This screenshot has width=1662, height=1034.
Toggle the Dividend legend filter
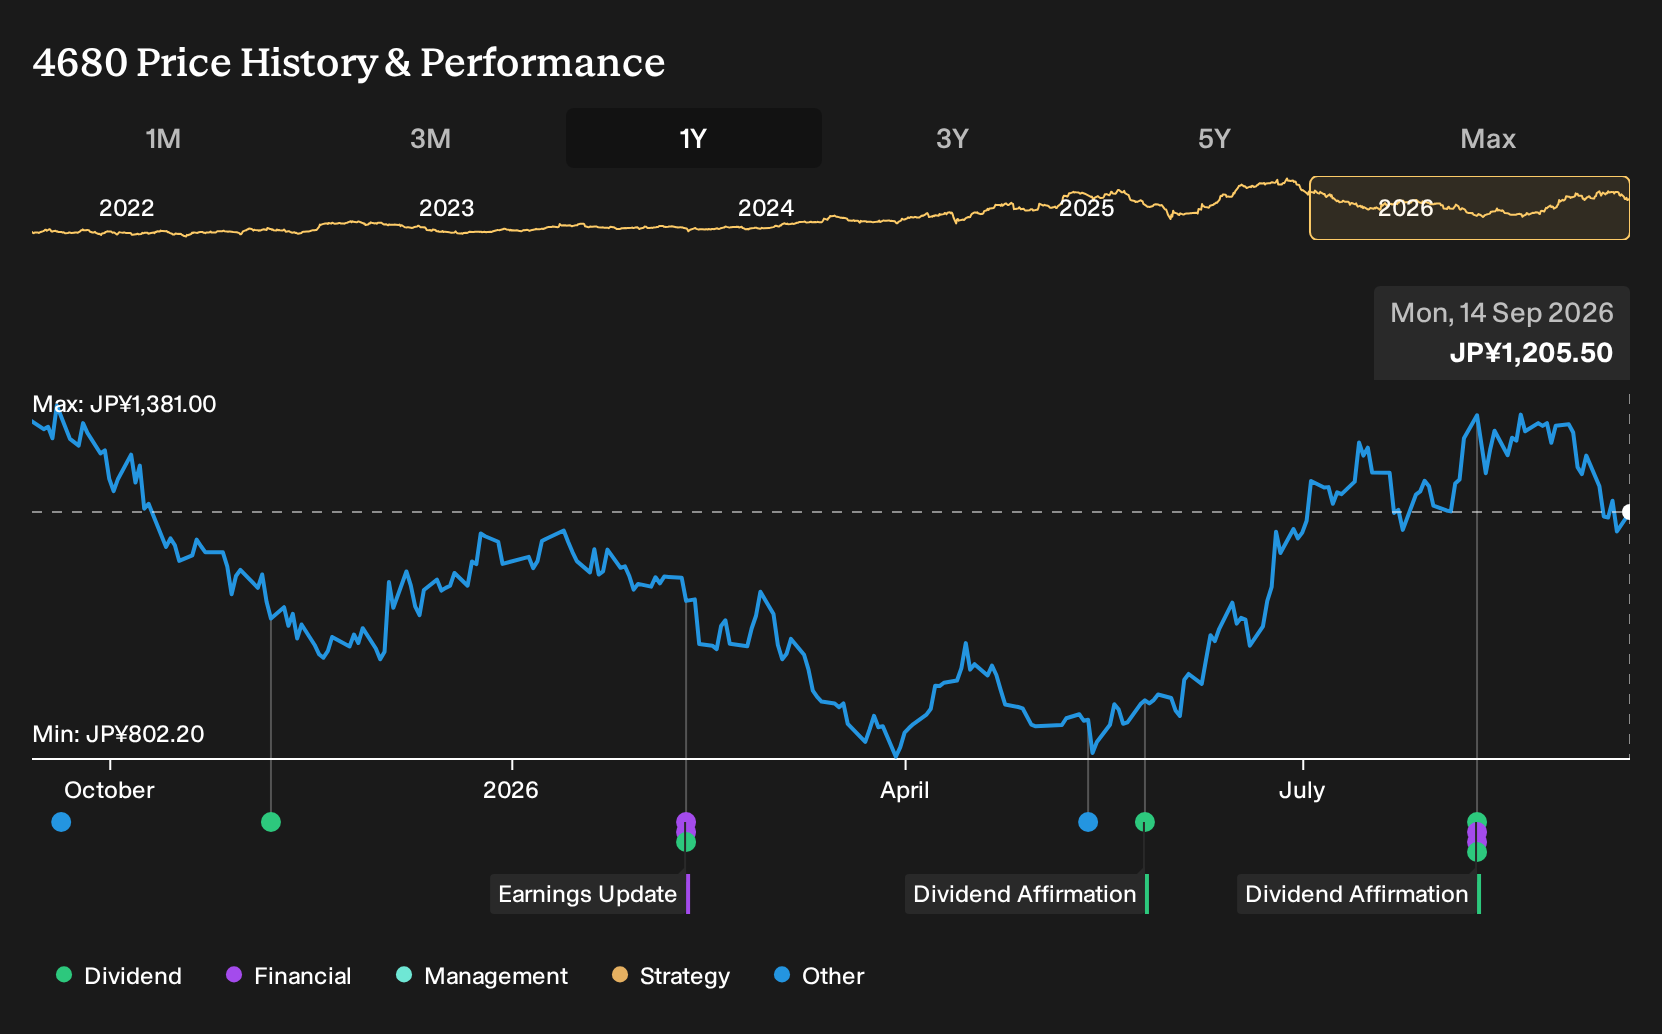coord(119,976)
